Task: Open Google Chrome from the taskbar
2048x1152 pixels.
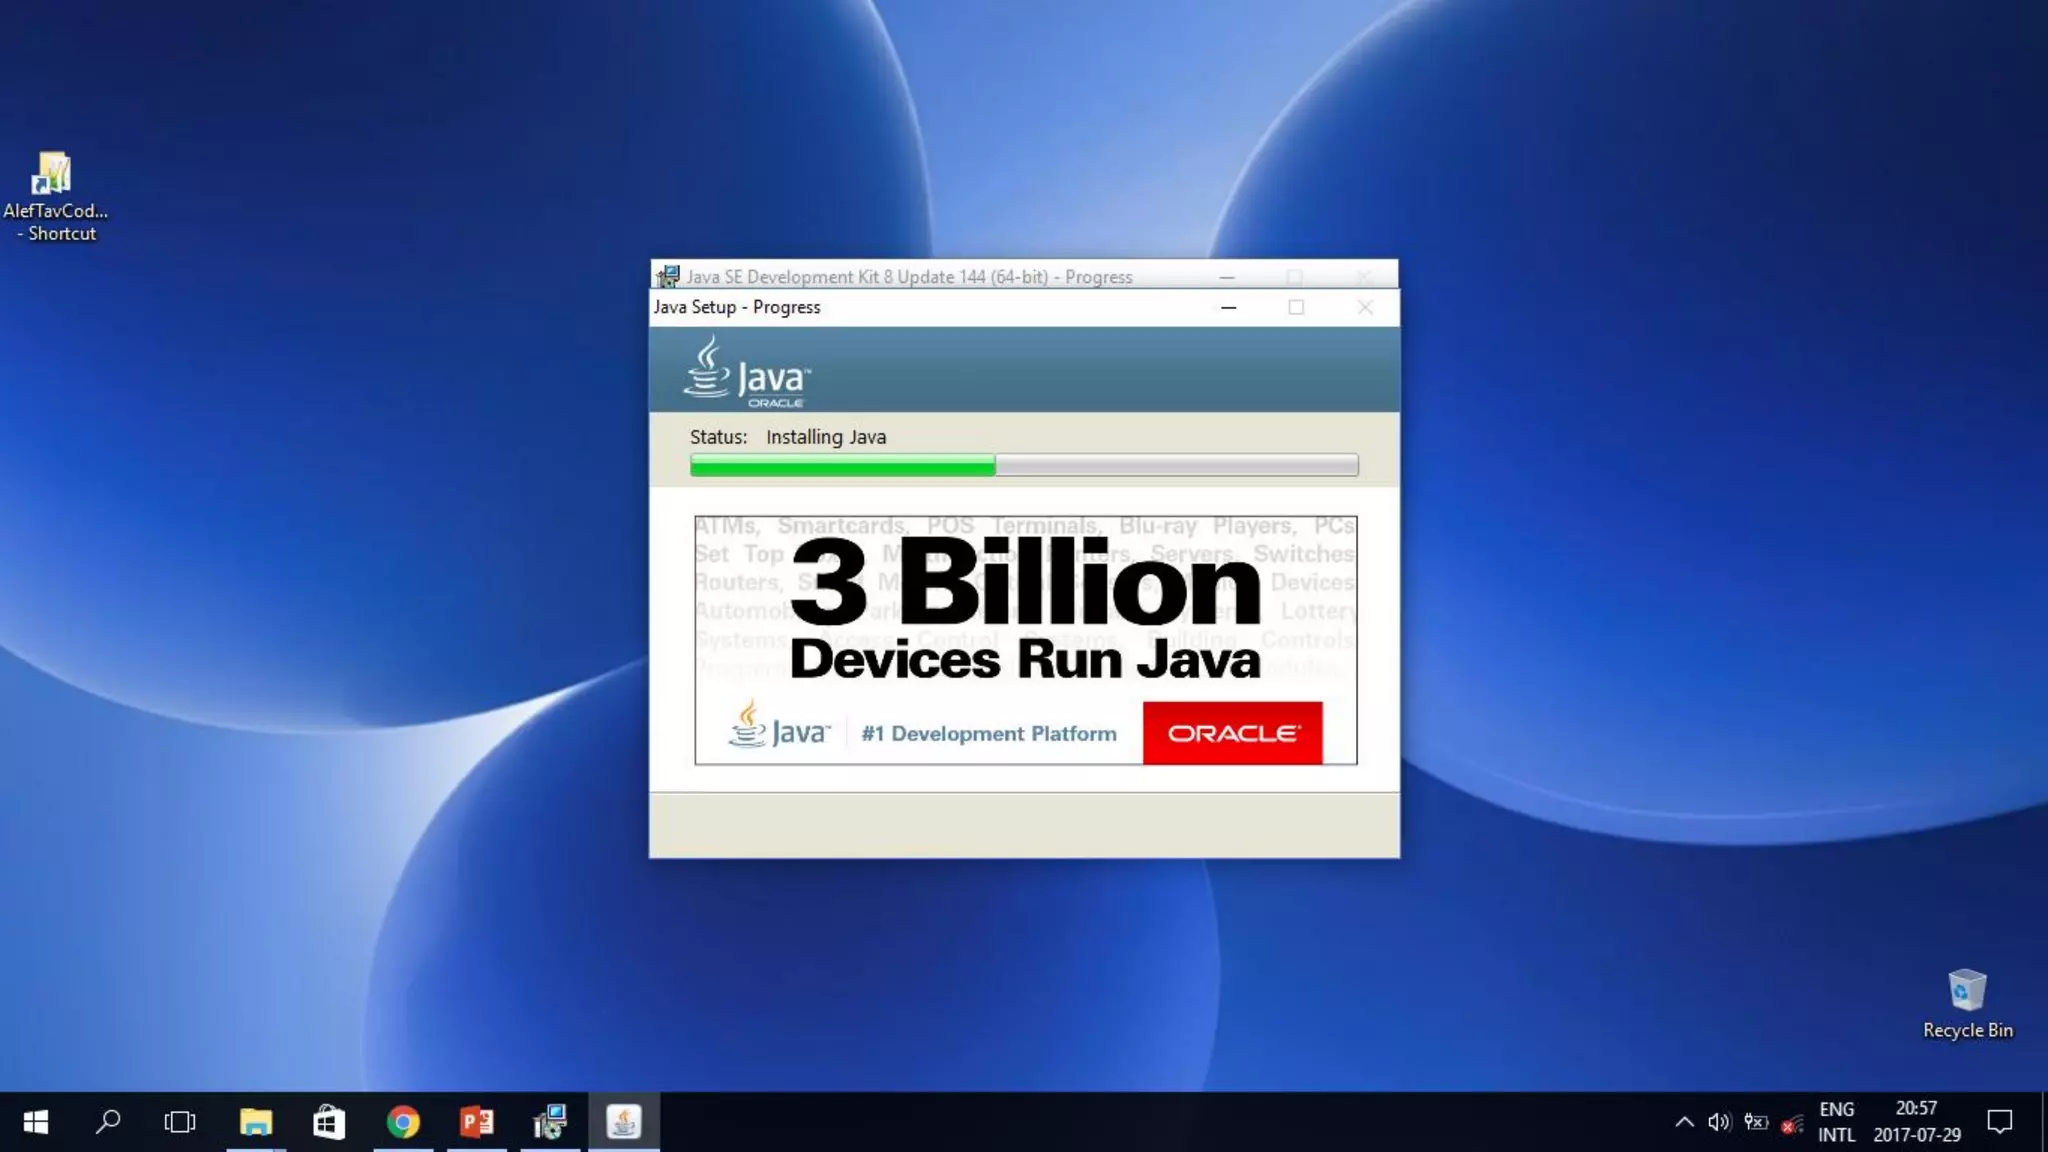Action: click(x=403, y=1122)
